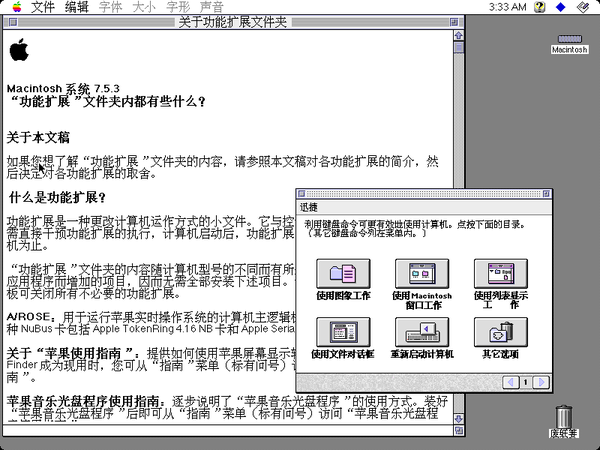
Task: Click the Guide help question mark icon
Action: [x=540, y=7]
